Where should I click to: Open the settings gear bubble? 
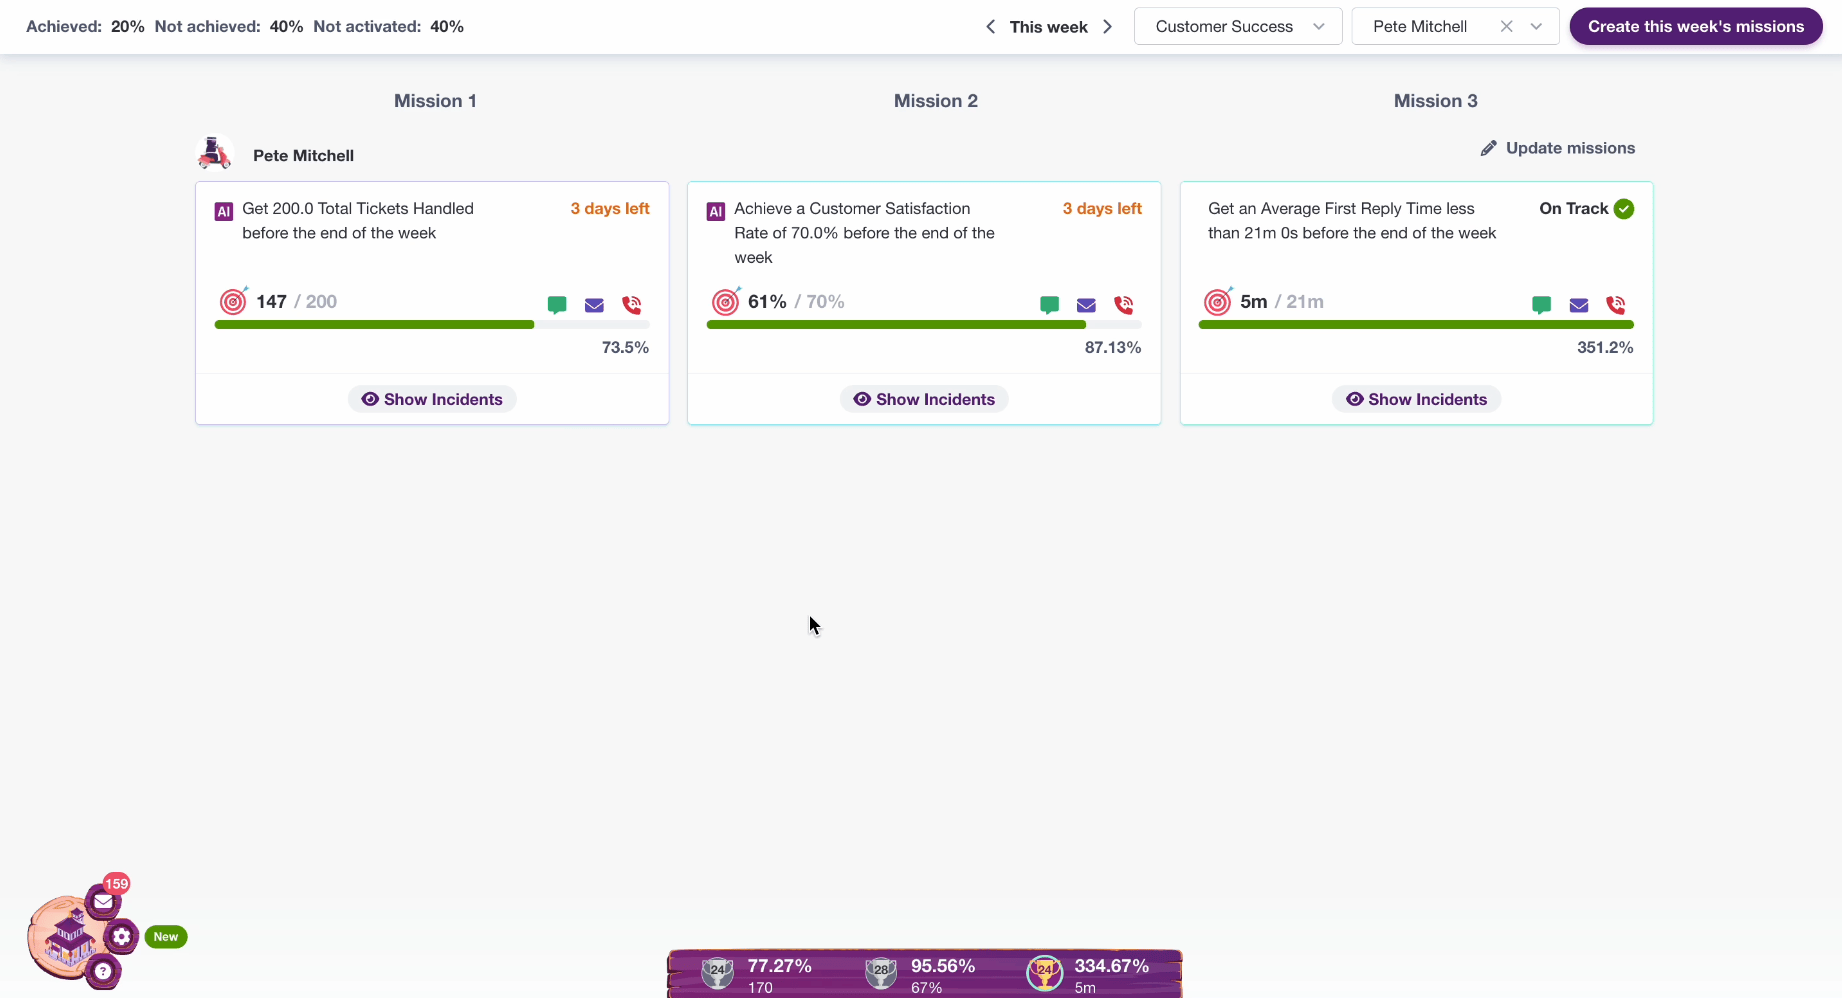point(121,937)
